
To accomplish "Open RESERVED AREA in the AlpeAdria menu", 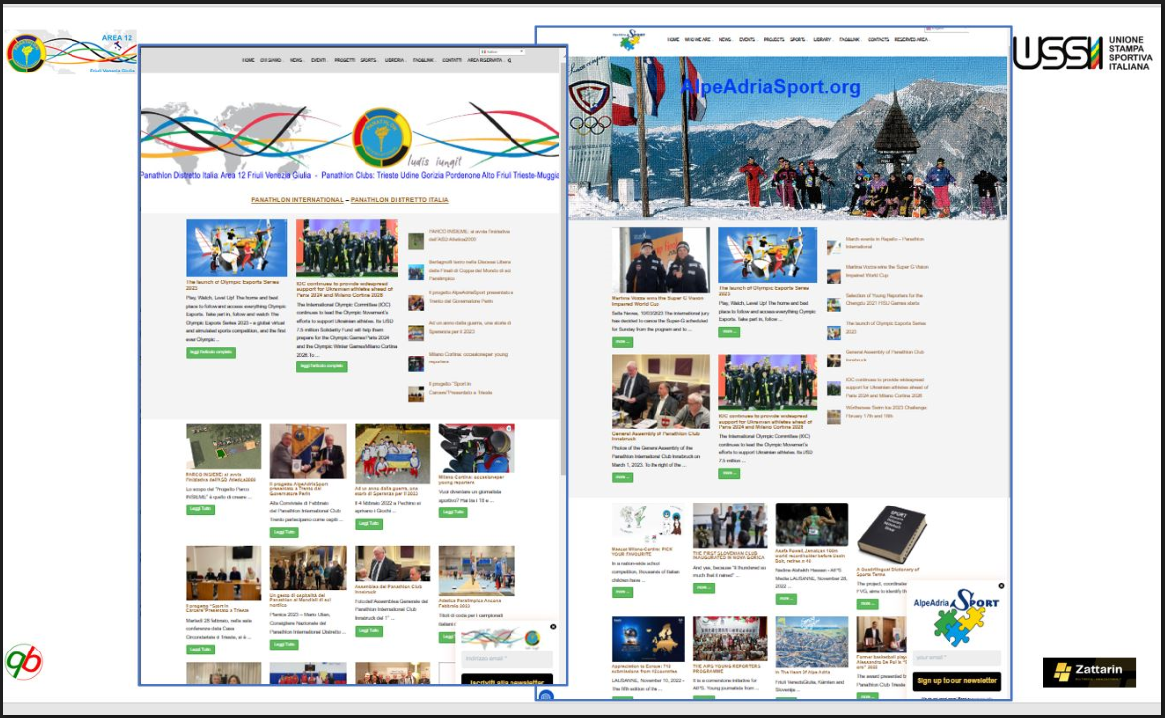I will (x=911, y=39).
